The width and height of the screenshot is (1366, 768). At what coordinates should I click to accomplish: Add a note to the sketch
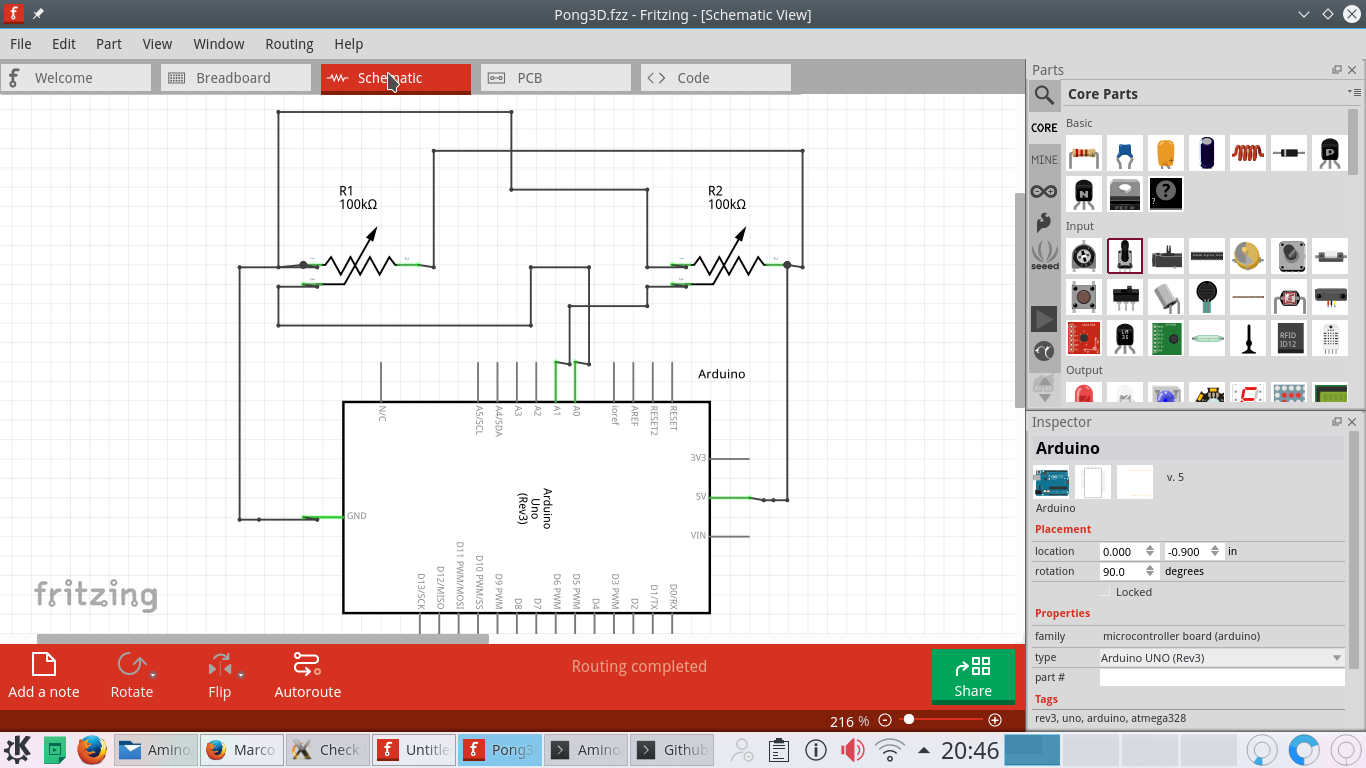pyautogui.click(x=43, y=676)
